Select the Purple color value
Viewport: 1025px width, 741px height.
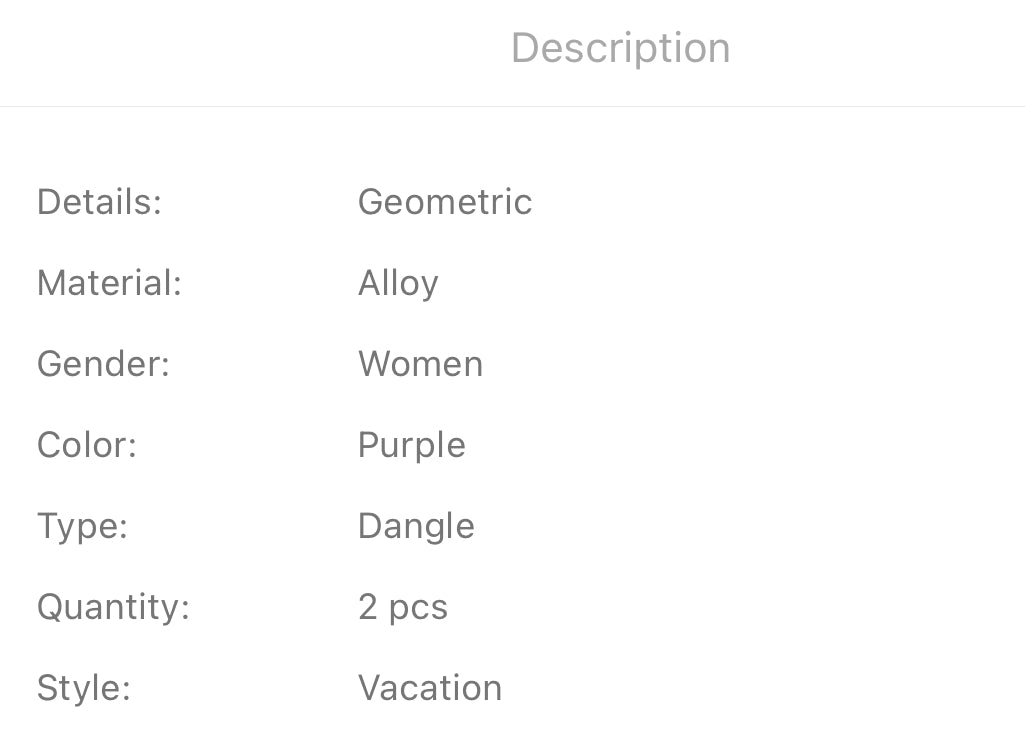pyautogui.click(x=412, y=446)
